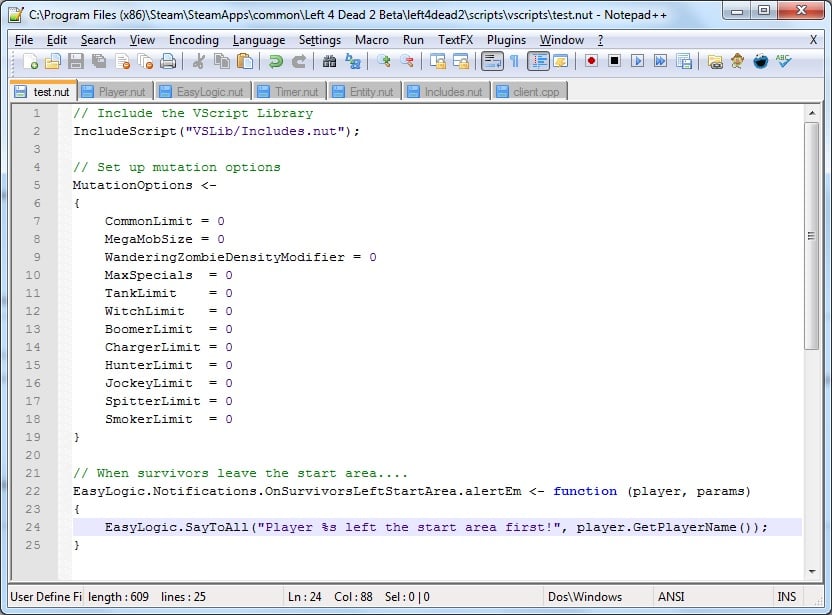Switch to the Timer.nut tab
832x615 pixels.
(289, 92)
